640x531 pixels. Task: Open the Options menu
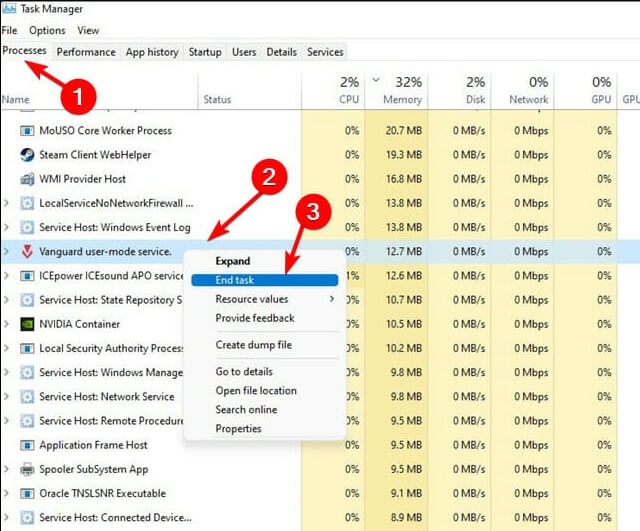[47, 31]
